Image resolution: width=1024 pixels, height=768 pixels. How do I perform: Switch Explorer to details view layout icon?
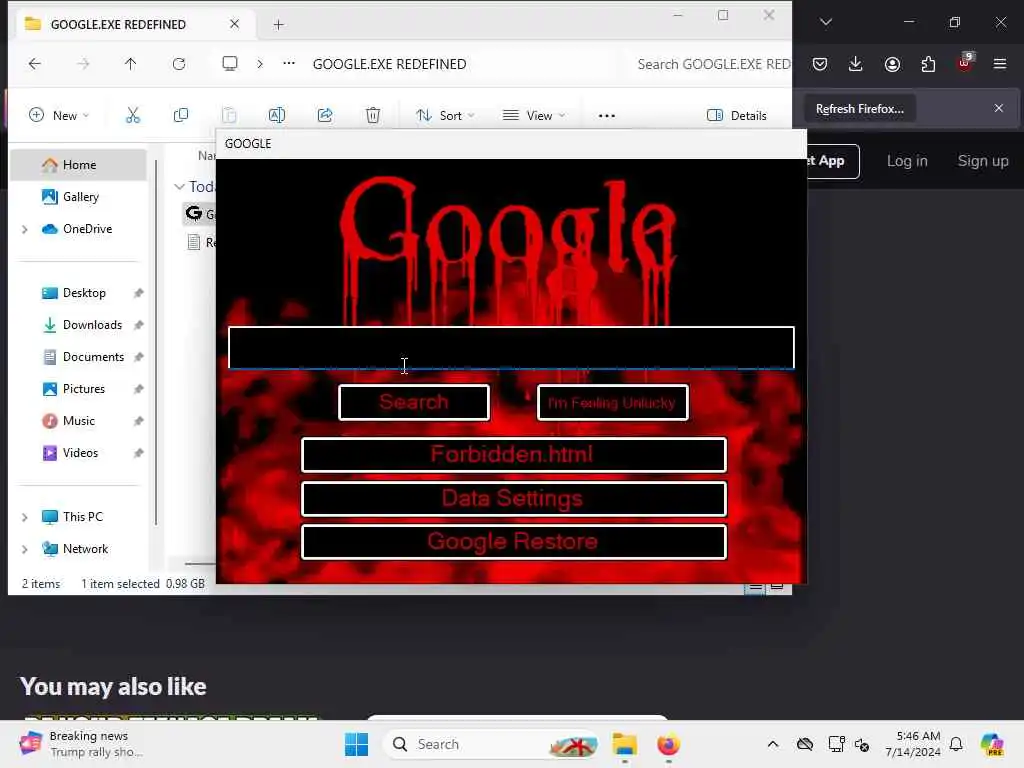coord(755,586)
